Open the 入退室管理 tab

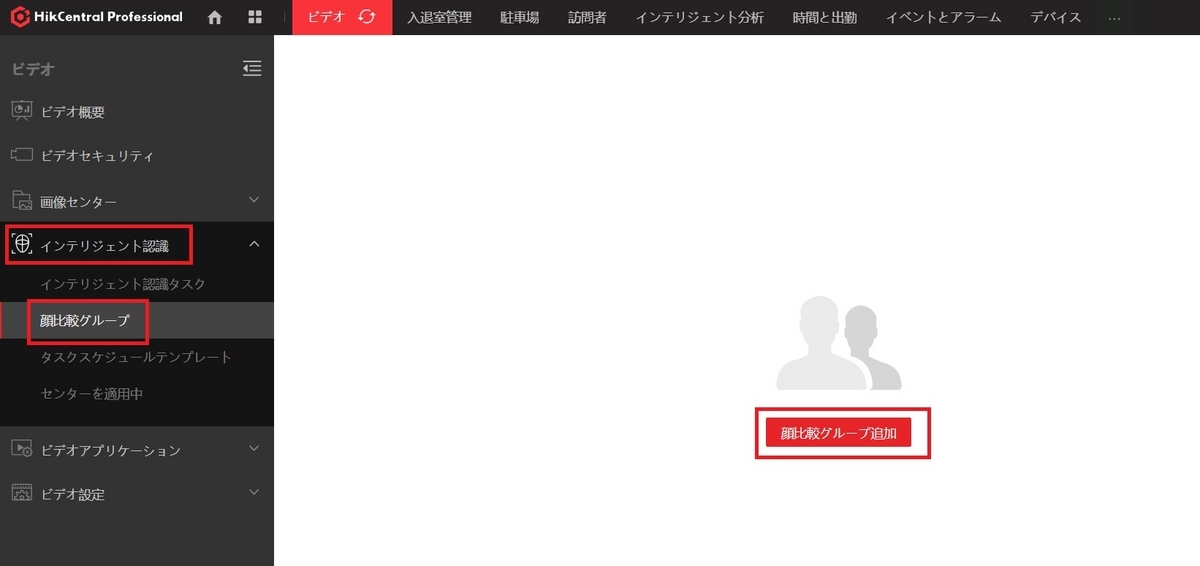click(439, 17)
